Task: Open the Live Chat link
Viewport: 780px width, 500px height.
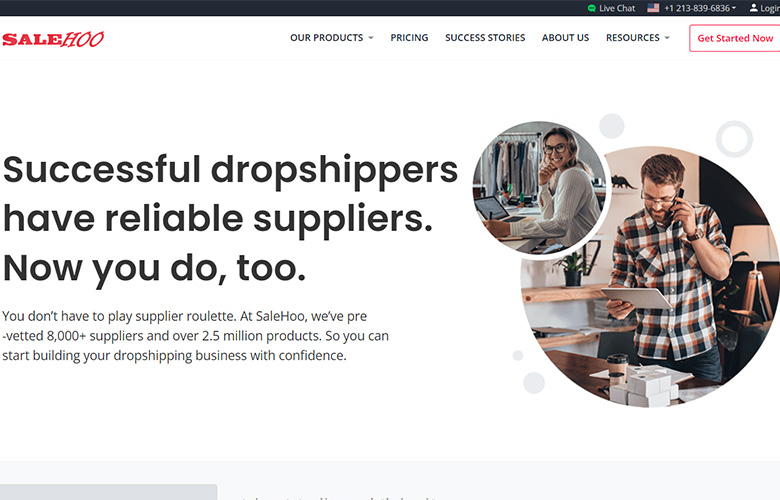Action: 617,8
